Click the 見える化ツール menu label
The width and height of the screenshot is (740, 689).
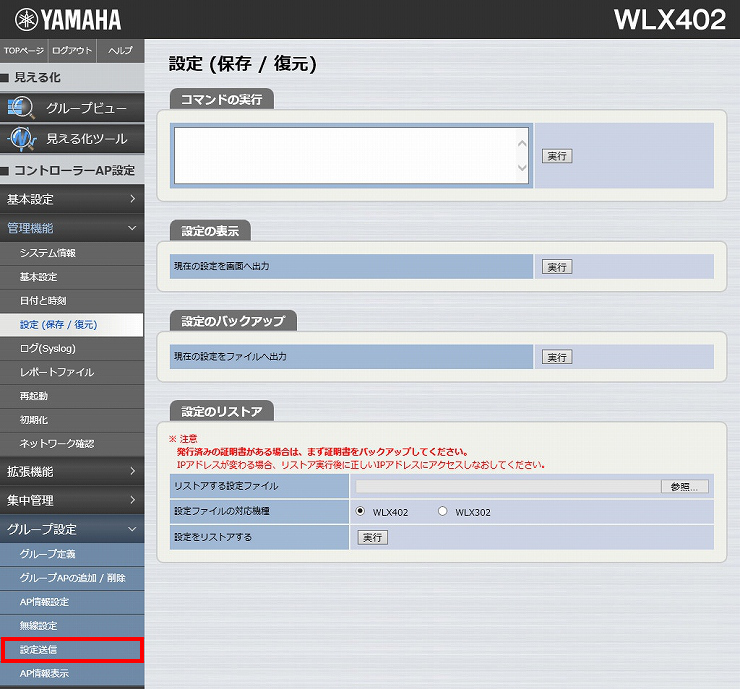point(86,138)
